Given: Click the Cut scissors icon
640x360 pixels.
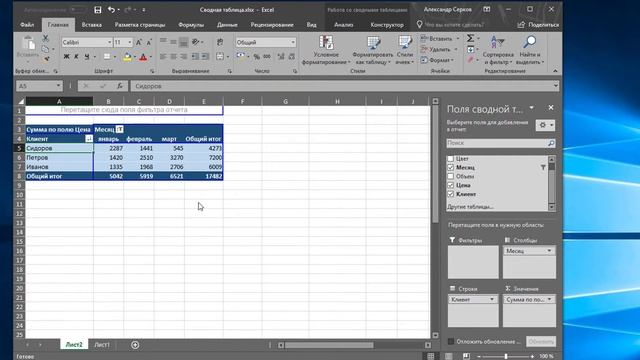Looking at the screenshot, I should tap(45, 39).
